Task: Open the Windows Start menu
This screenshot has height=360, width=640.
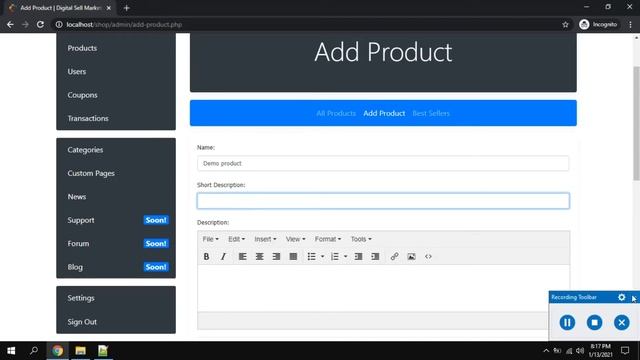Action: pyautogui.click(x=11, y=351)
